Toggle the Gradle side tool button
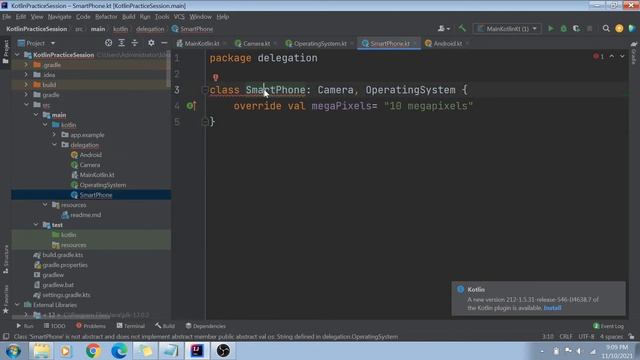Image resolution: width=640 pixels, height=360 pixels. click(x=634, y=53)
